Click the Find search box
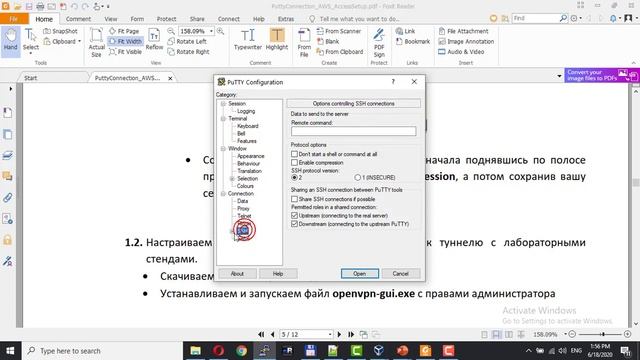Viewport: 640px width, 360px height. [x=535, y=18]
